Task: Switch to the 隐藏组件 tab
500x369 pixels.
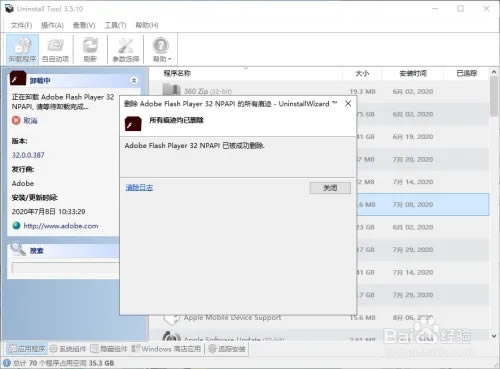Action: [109, 349]
